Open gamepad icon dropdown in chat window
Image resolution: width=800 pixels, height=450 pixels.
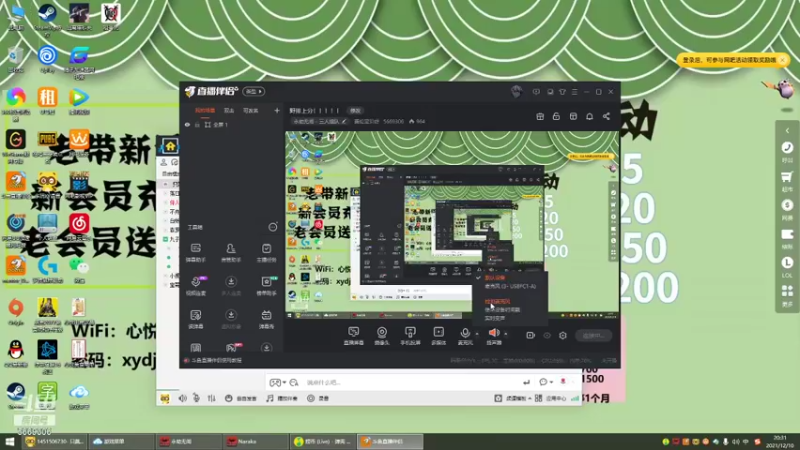tap(277, 382)
